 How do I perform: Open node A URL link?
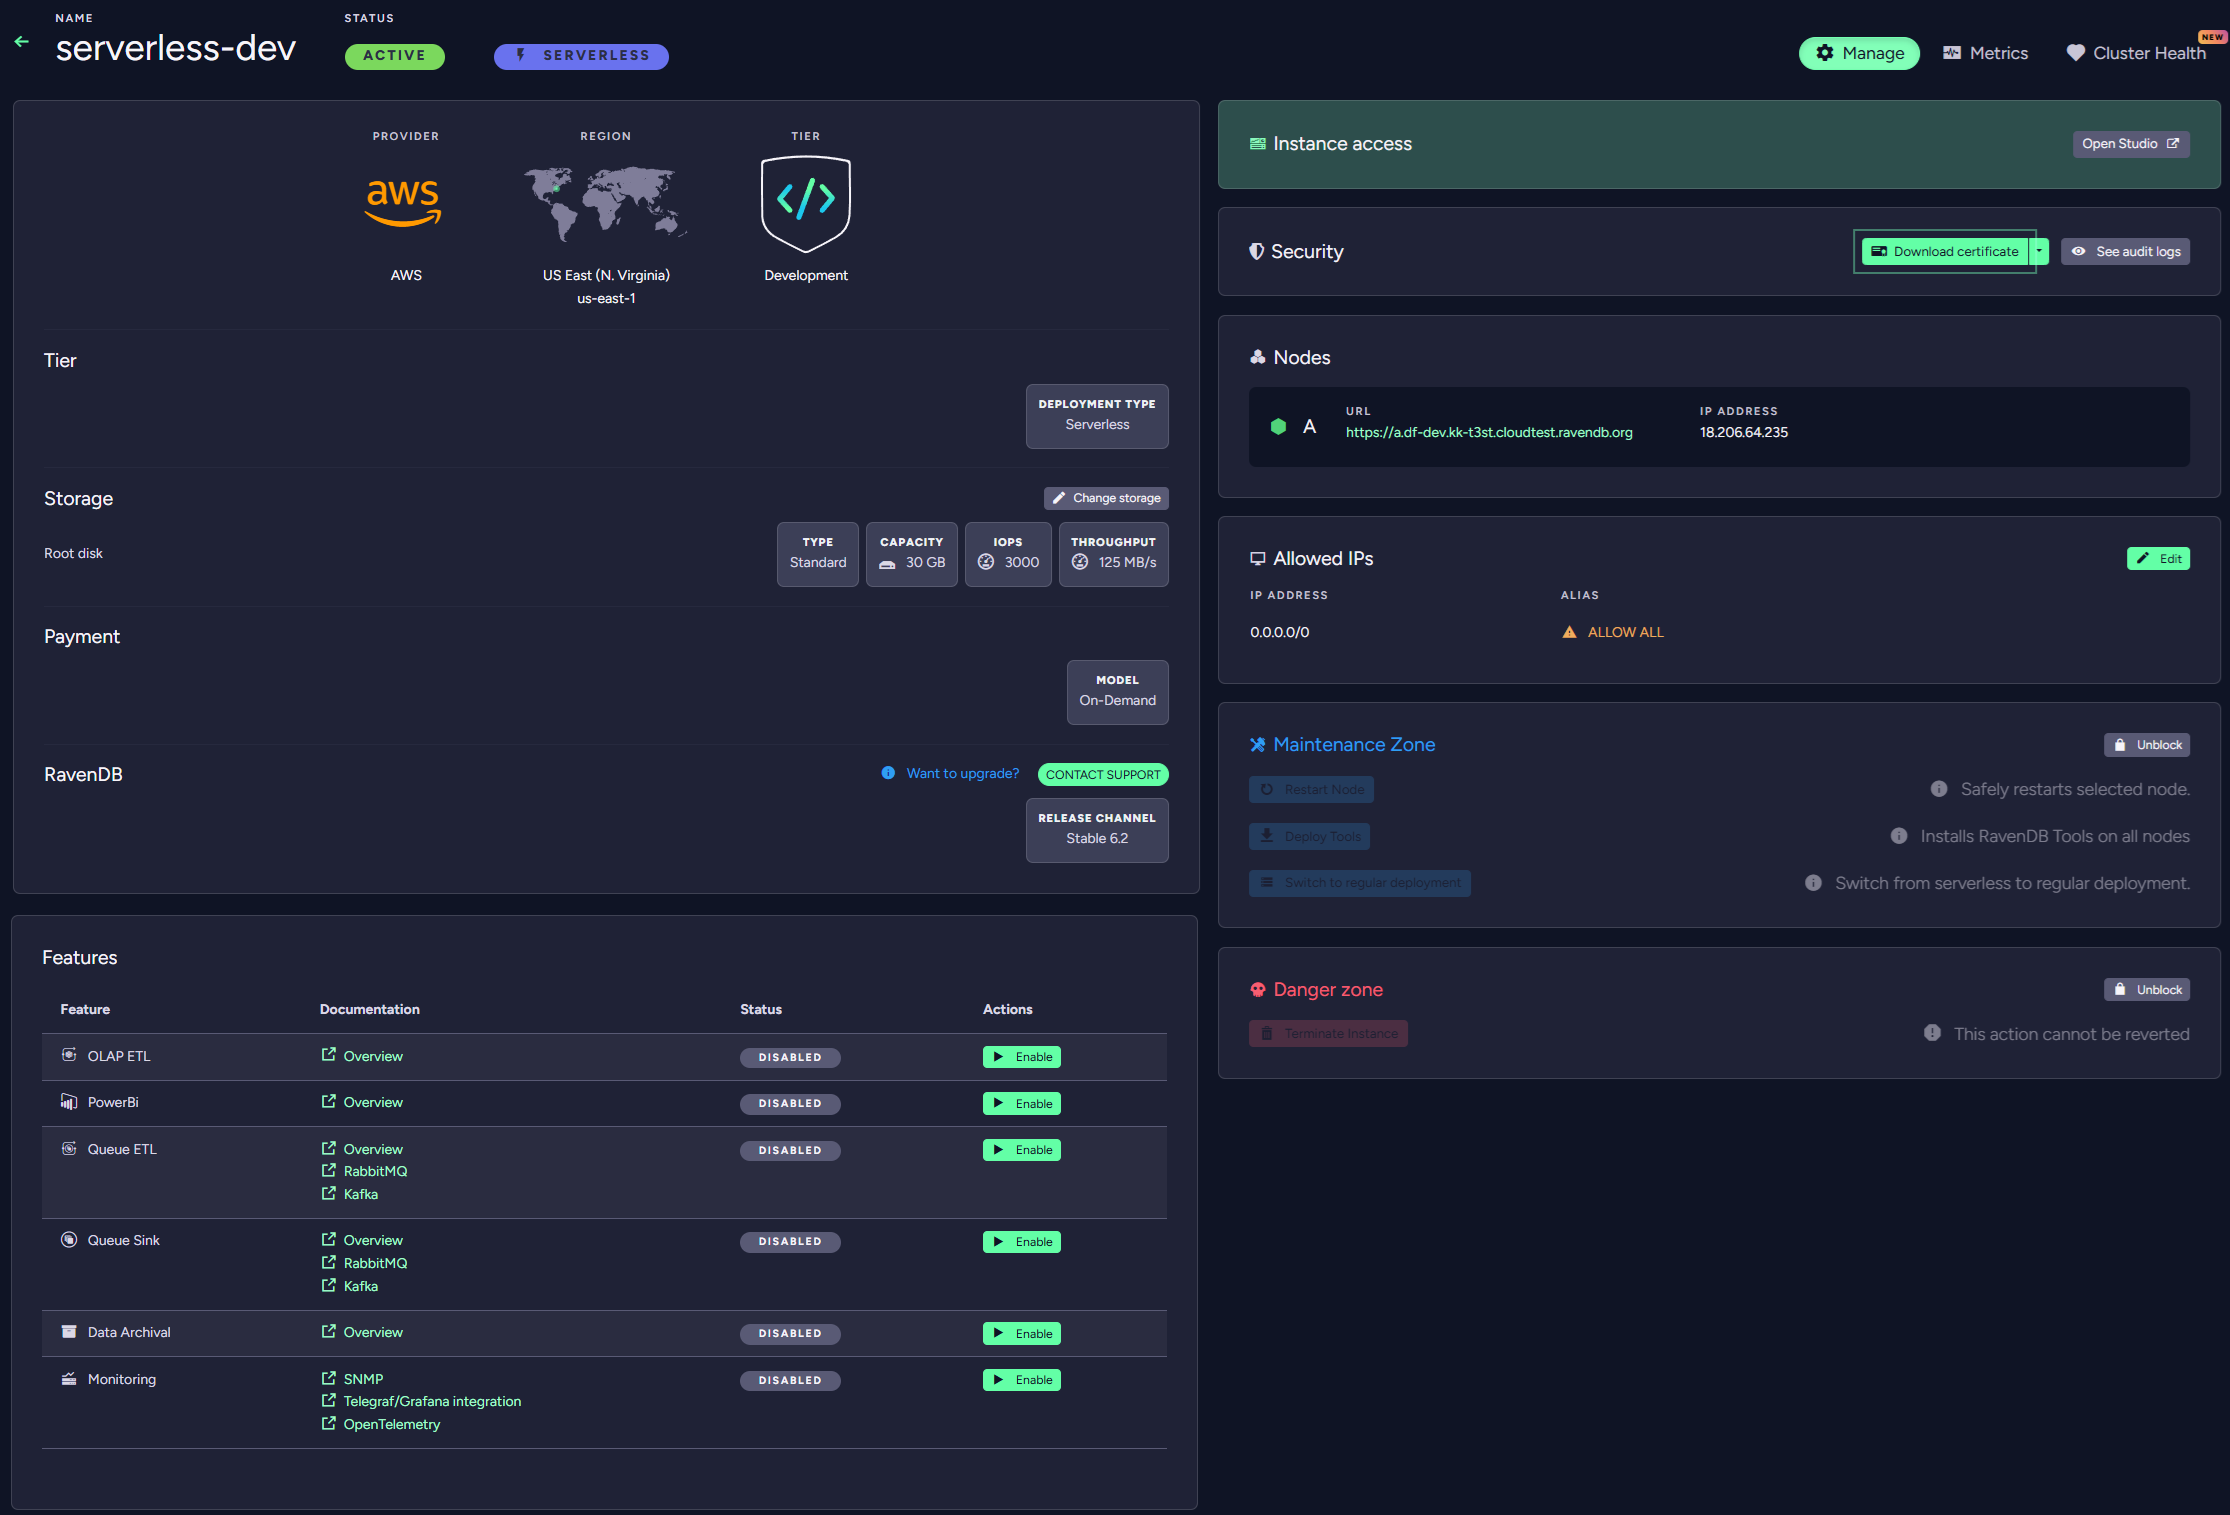pos(1489,432)
